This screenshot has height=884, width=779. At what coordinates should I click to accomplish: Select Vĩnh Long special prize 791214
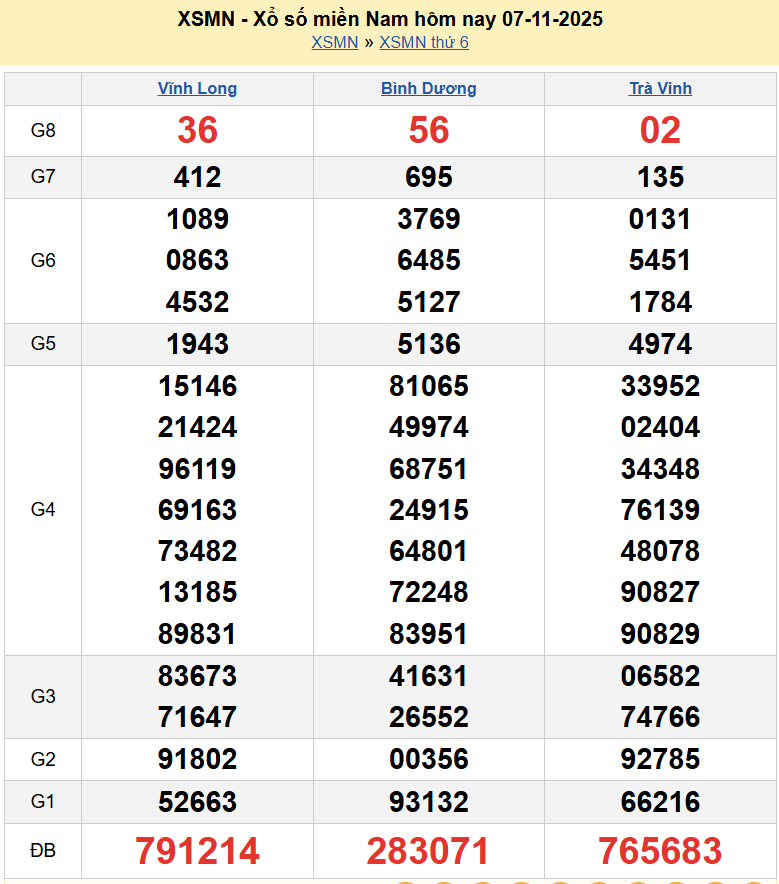[x=197, y=851]
